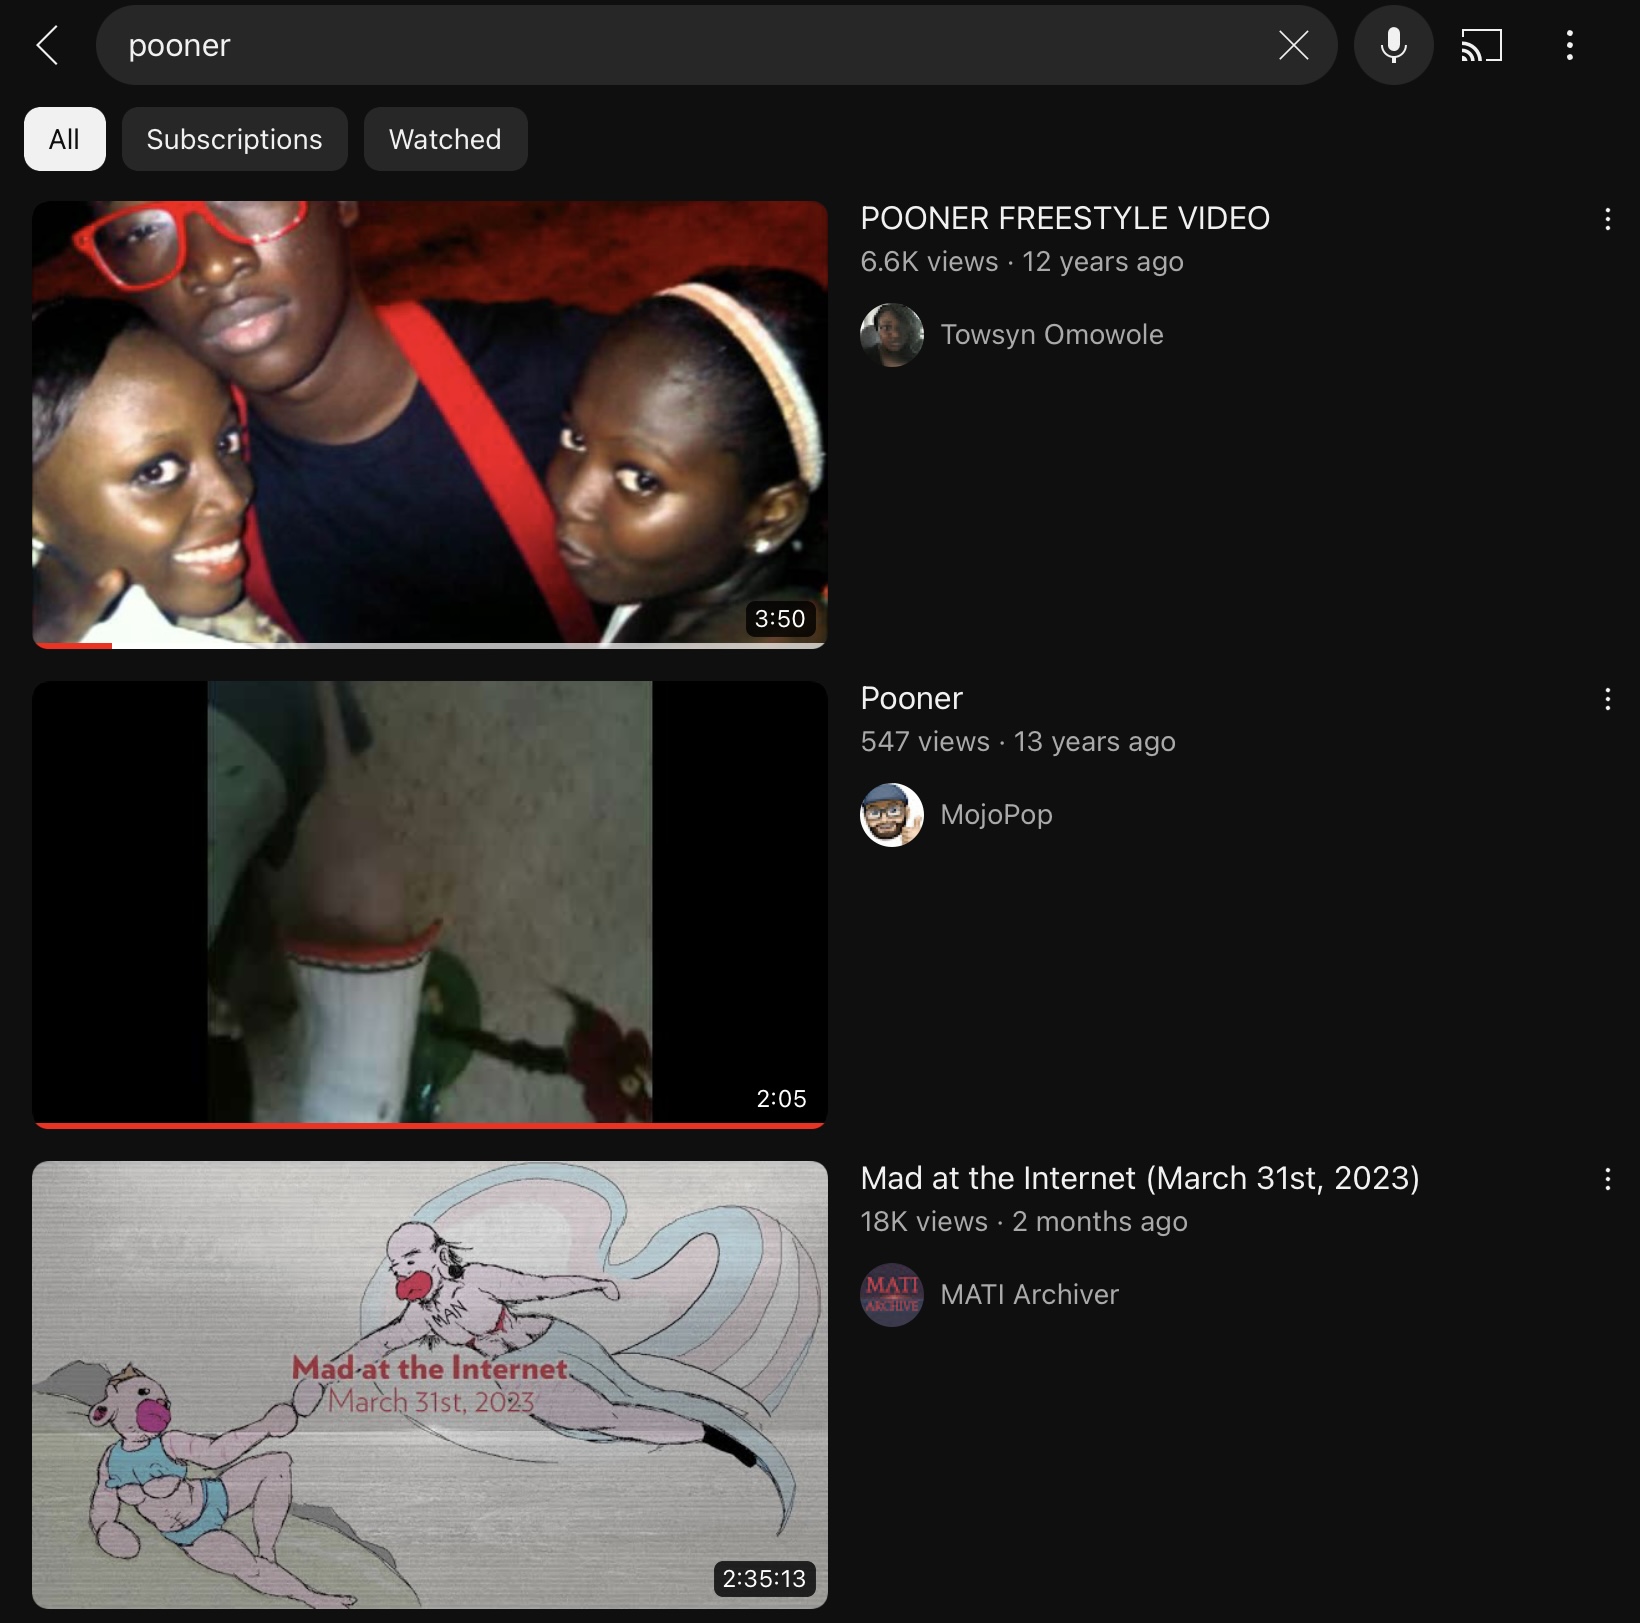The height and width of the screenshot is (1623, 1640).
Task: Click the Towsyn Omowole channel name
Action: click(1052, 335)
